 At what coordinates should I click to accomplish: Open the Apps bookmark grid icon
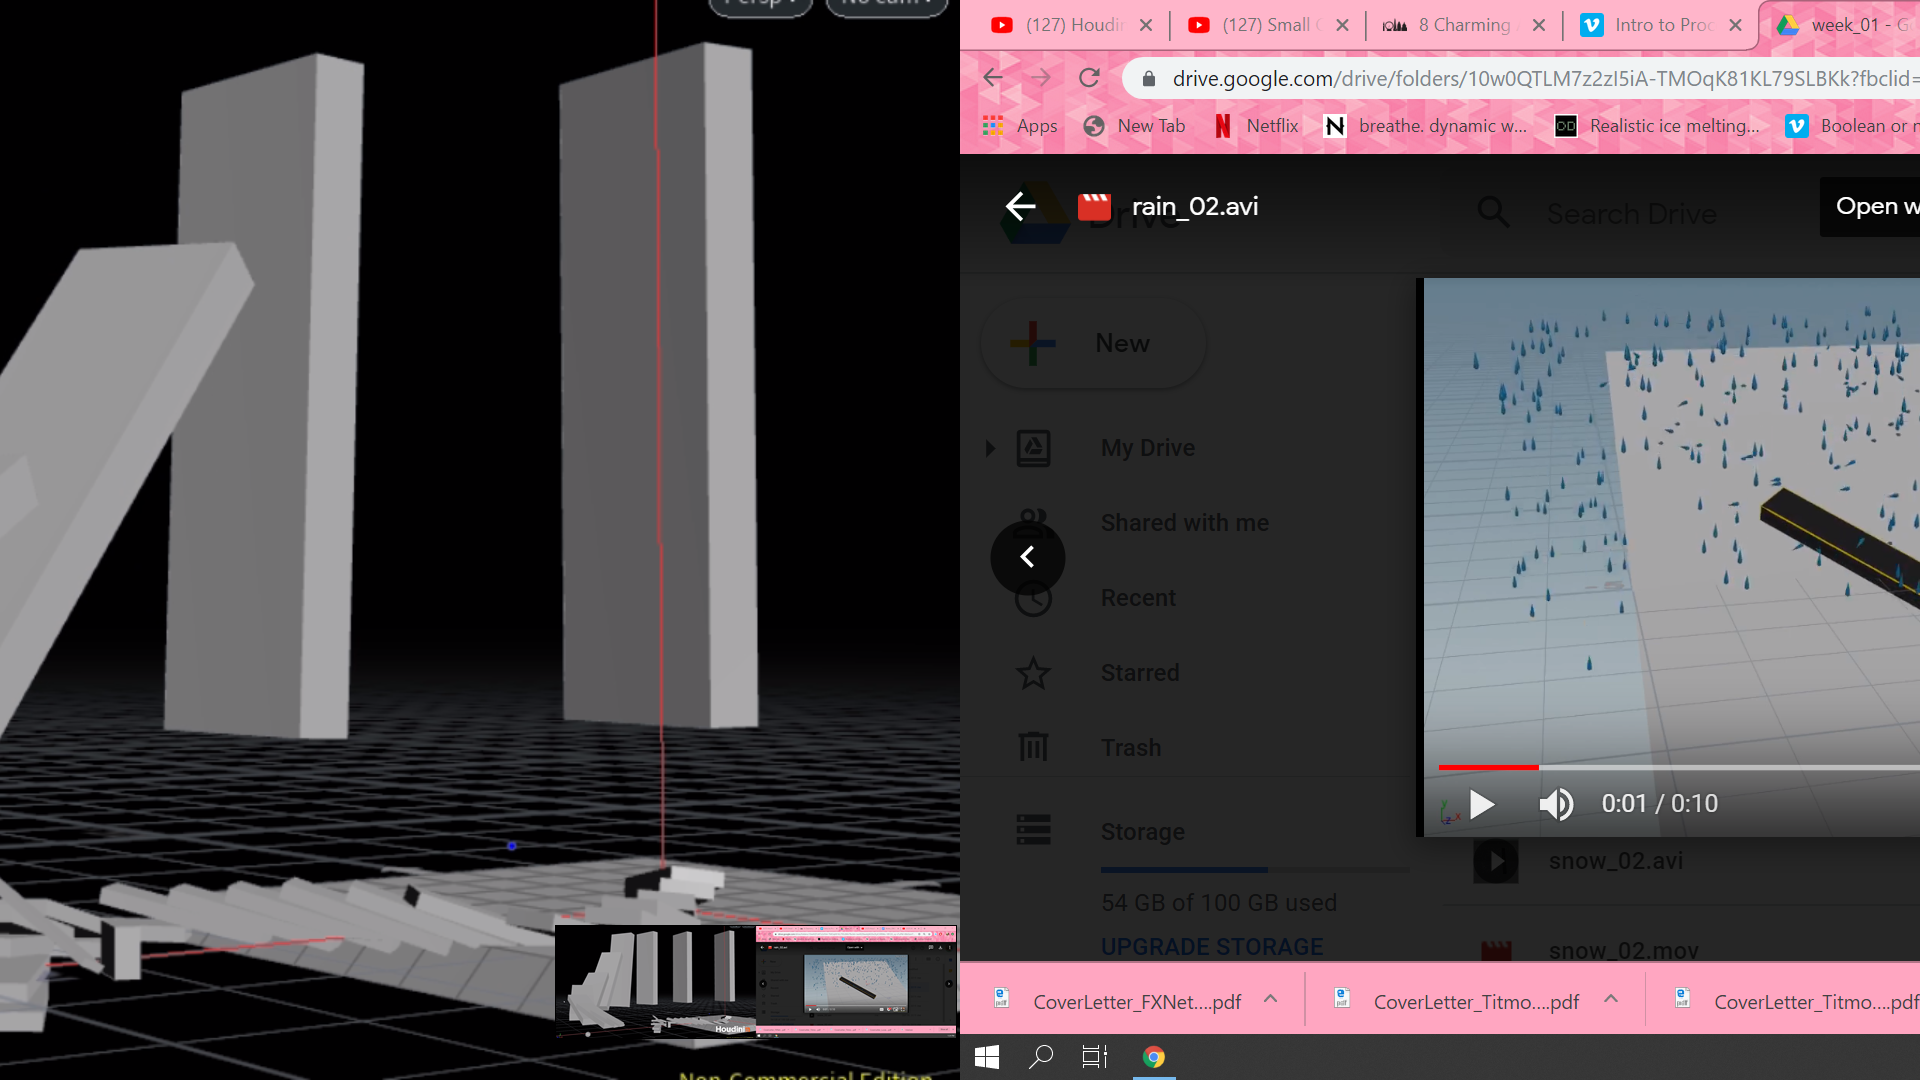pos(993,126)
